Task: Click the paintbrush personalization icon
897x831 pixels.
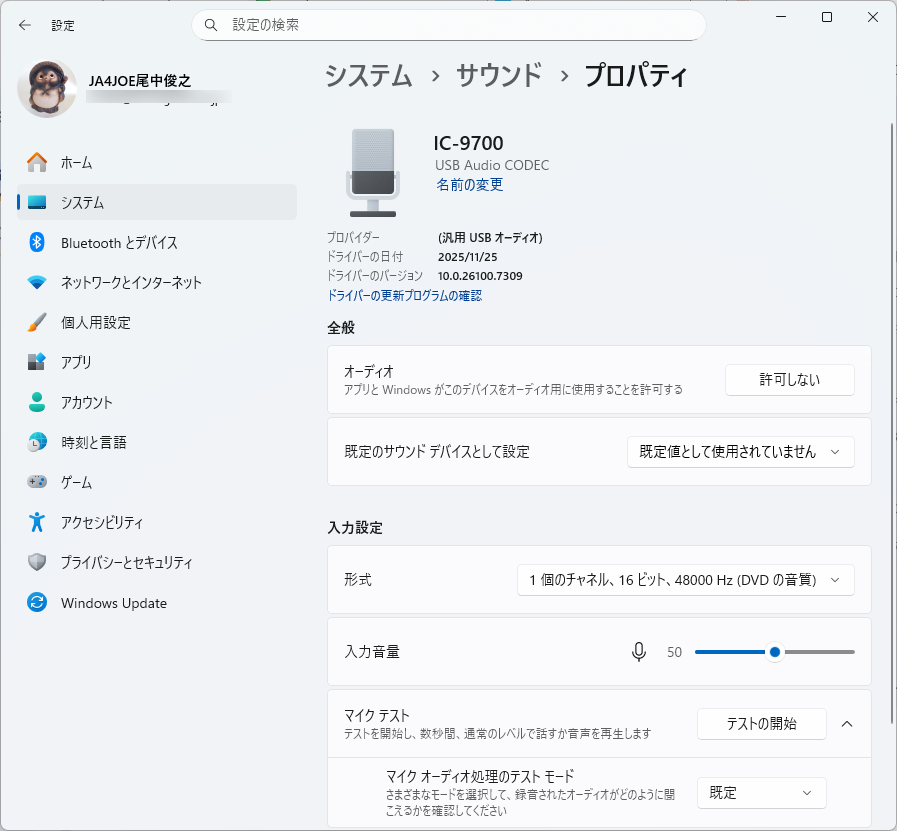Action: pyautogui.click(x=37, y=322)
